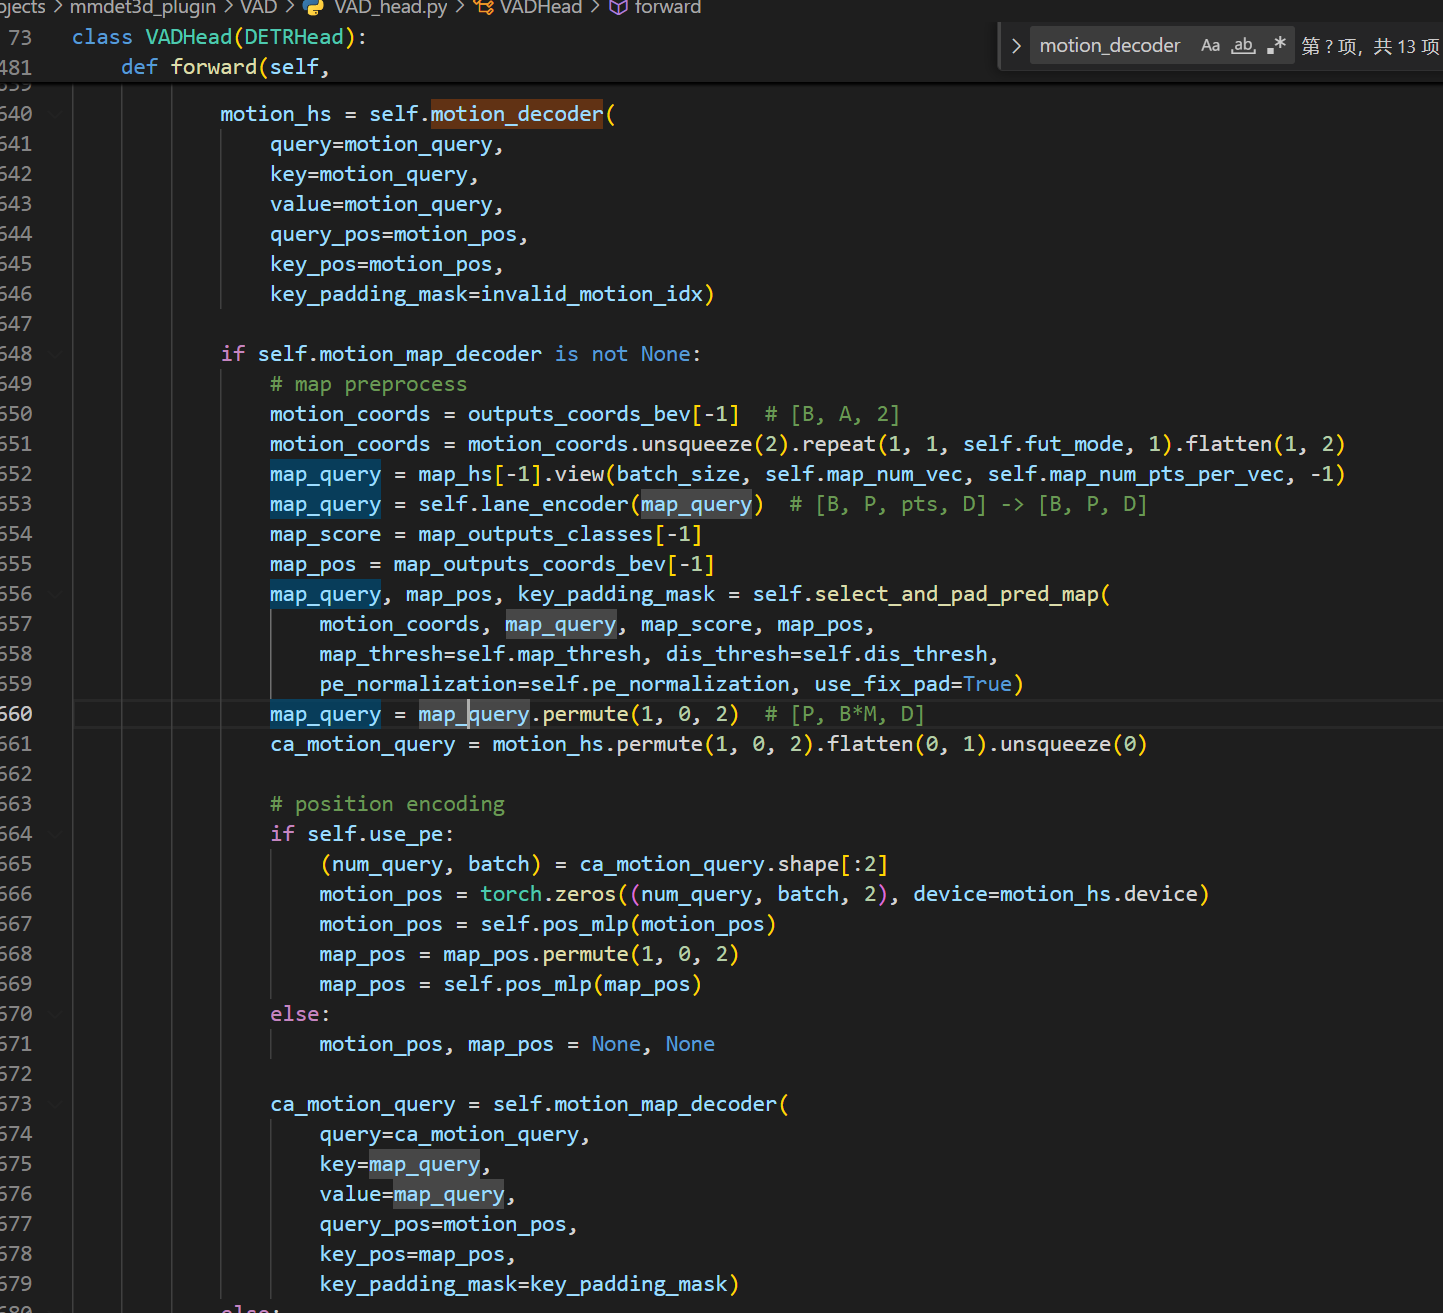The height and width of the screenshot is (1313, 1443).
Task: Collapse the use_pe if block at line 664
Action: coord(56,834)
